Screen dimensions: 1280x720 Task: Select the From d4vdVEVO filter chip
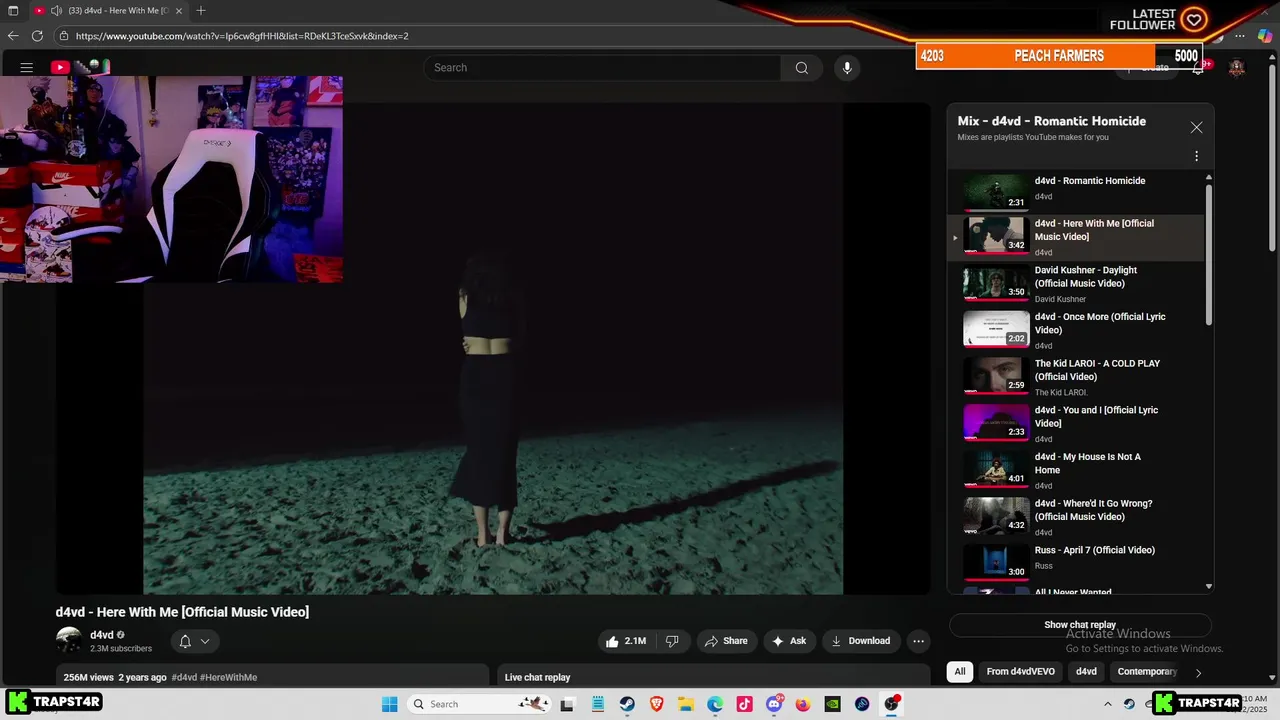click(1020, 672)
